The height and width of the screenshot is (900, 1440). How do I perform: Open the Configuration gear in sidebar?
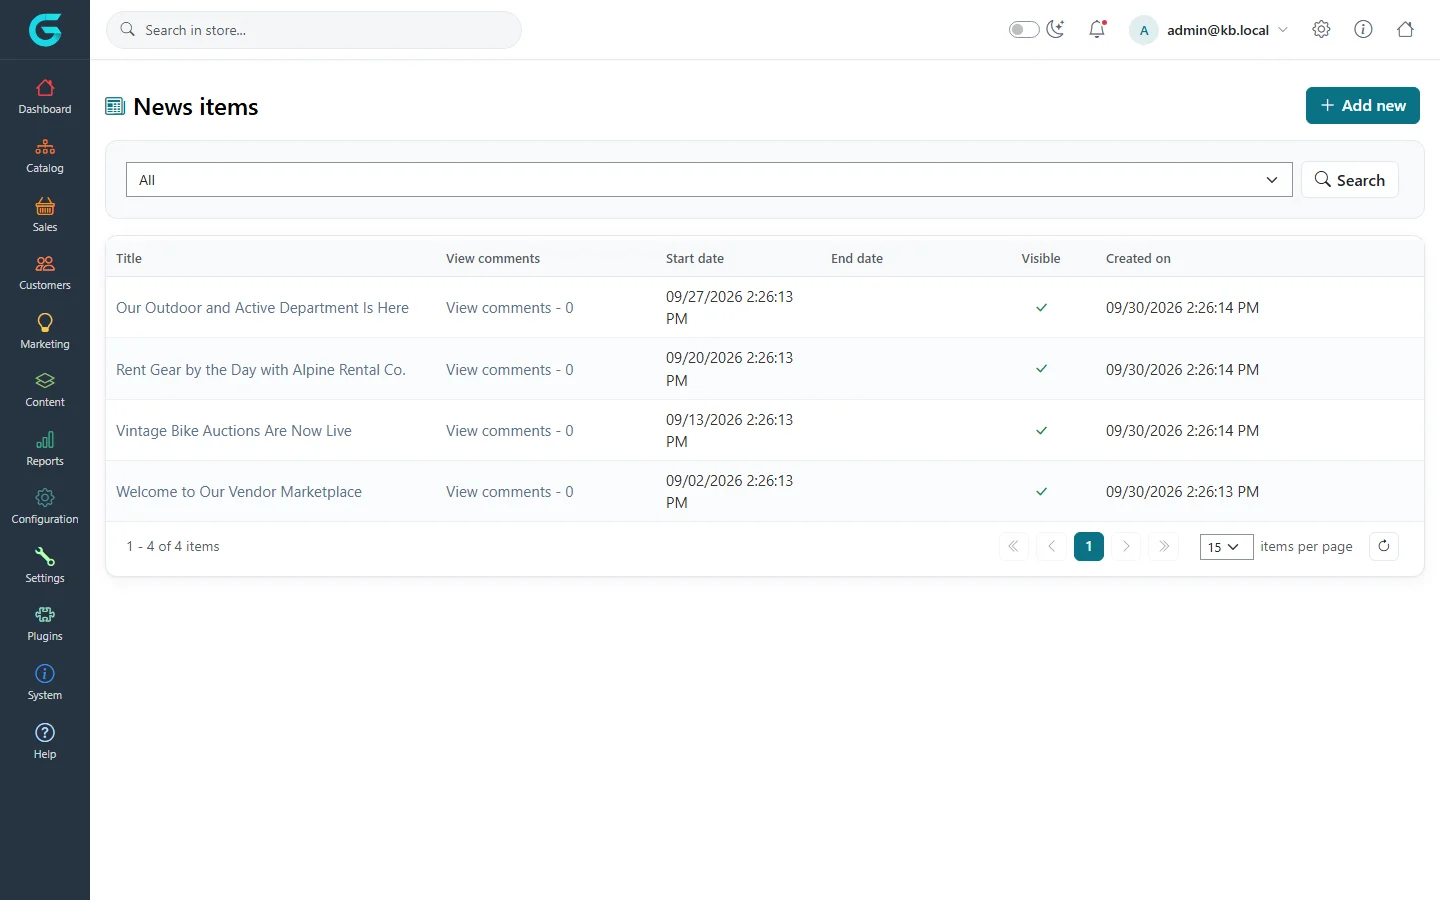click(45, 498)
